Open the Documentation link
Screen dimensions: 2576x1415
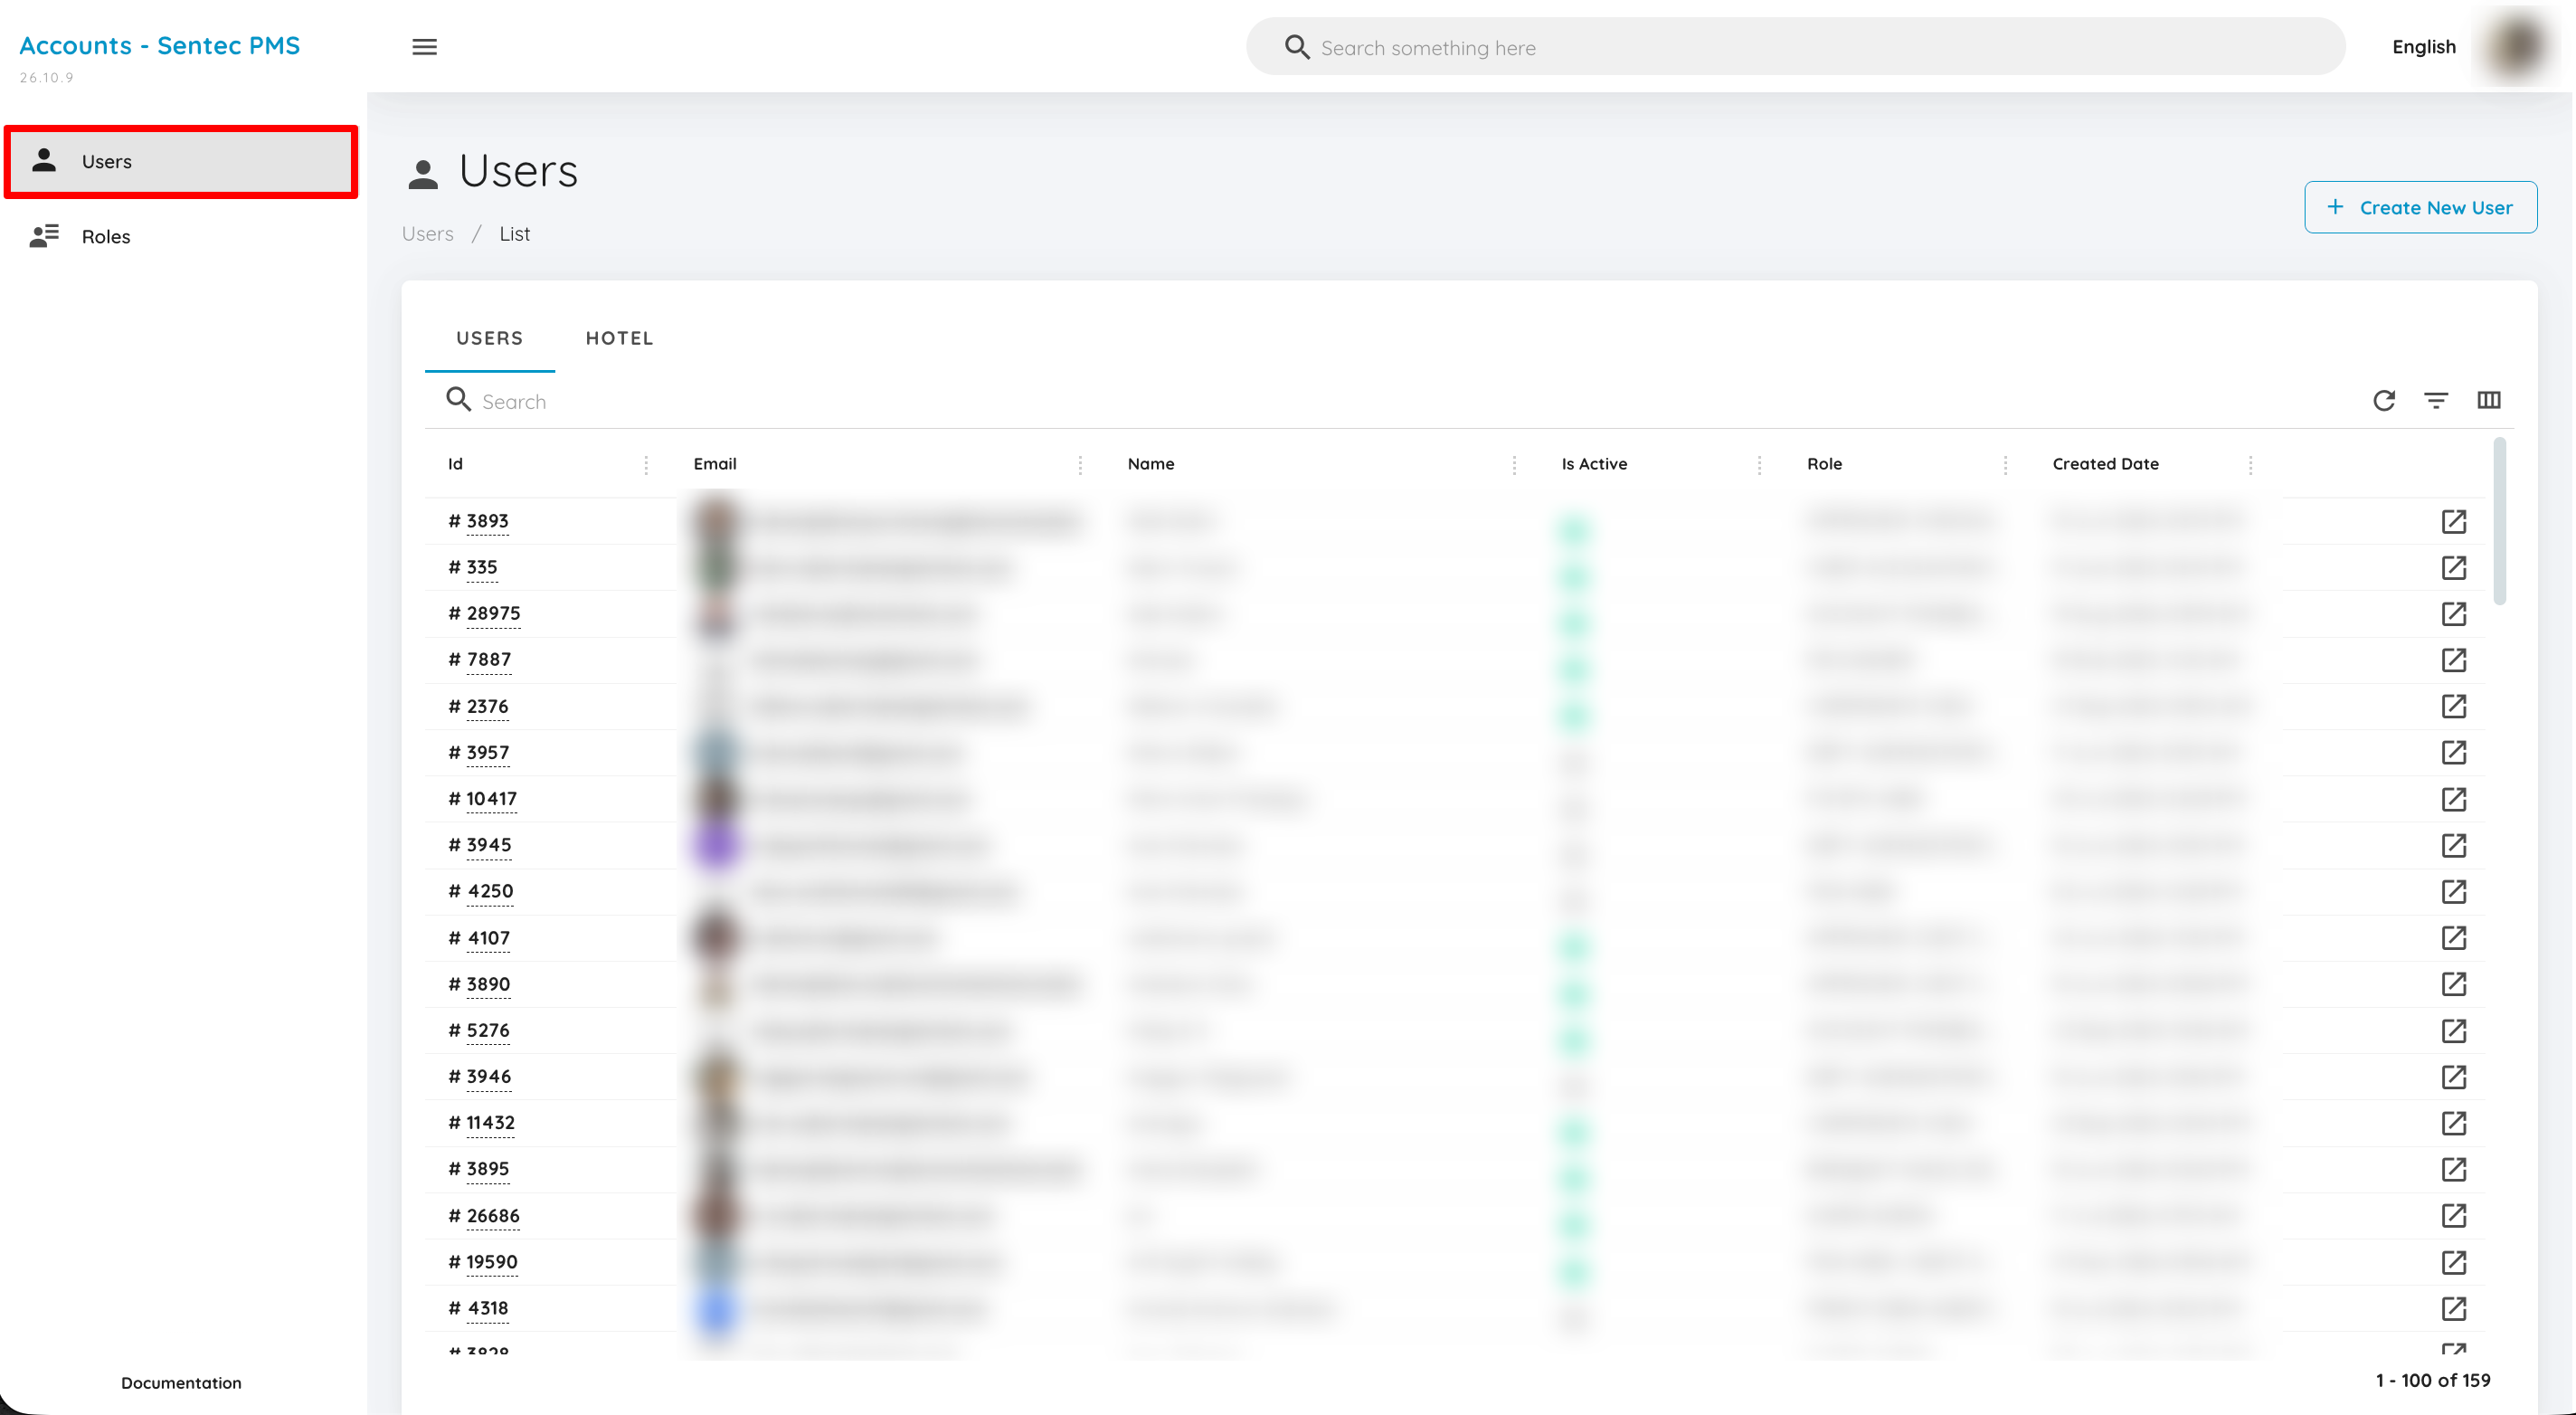(x=181, y=1383)
